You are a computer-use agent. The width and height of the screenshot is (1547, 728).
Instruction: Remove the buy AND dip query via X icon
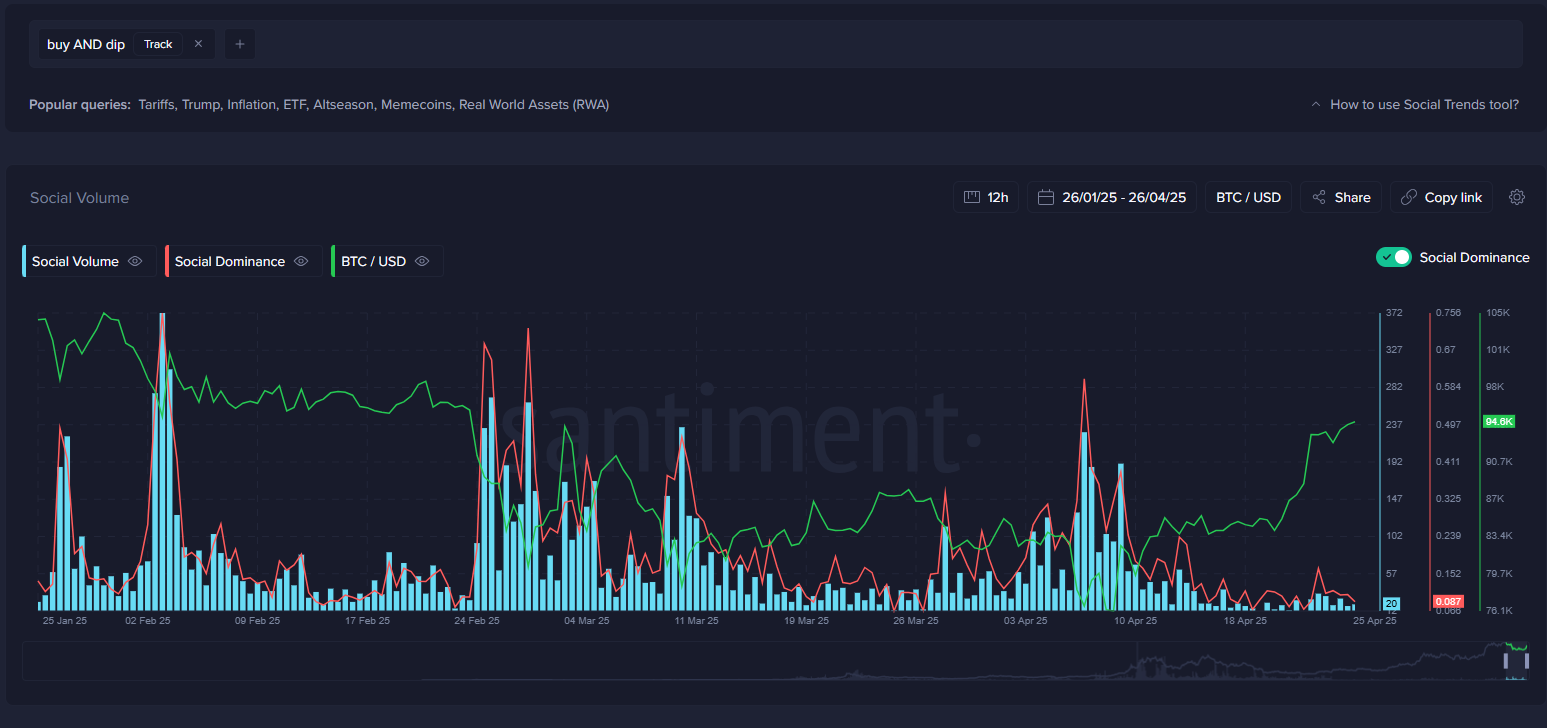197,44
